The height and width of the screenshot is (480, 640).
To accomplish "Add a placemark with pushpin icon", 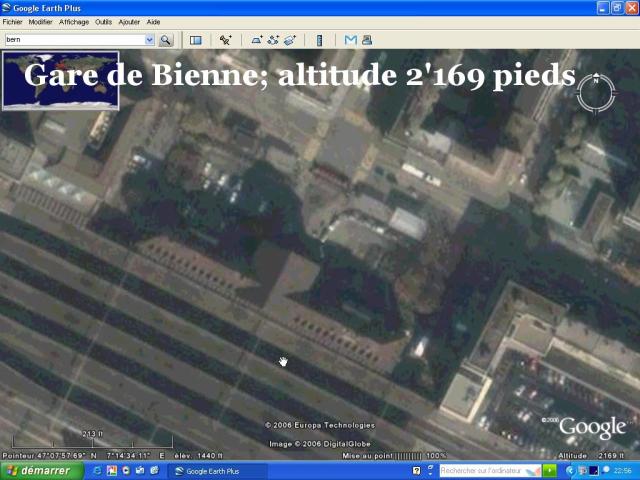I will click(225, 40).
